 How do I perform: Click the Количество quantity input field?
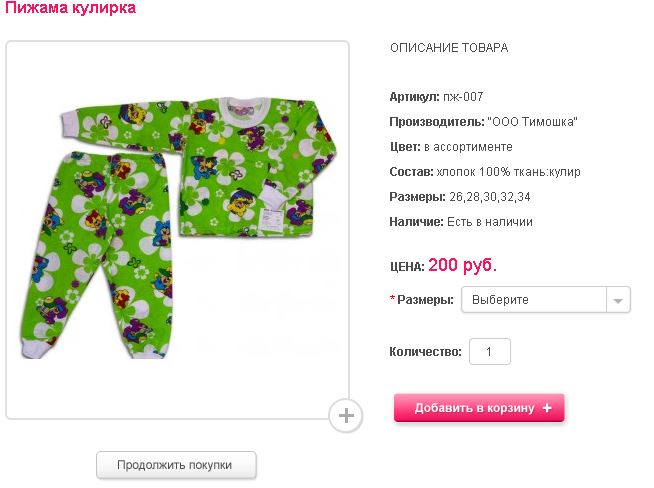(489, 352)
